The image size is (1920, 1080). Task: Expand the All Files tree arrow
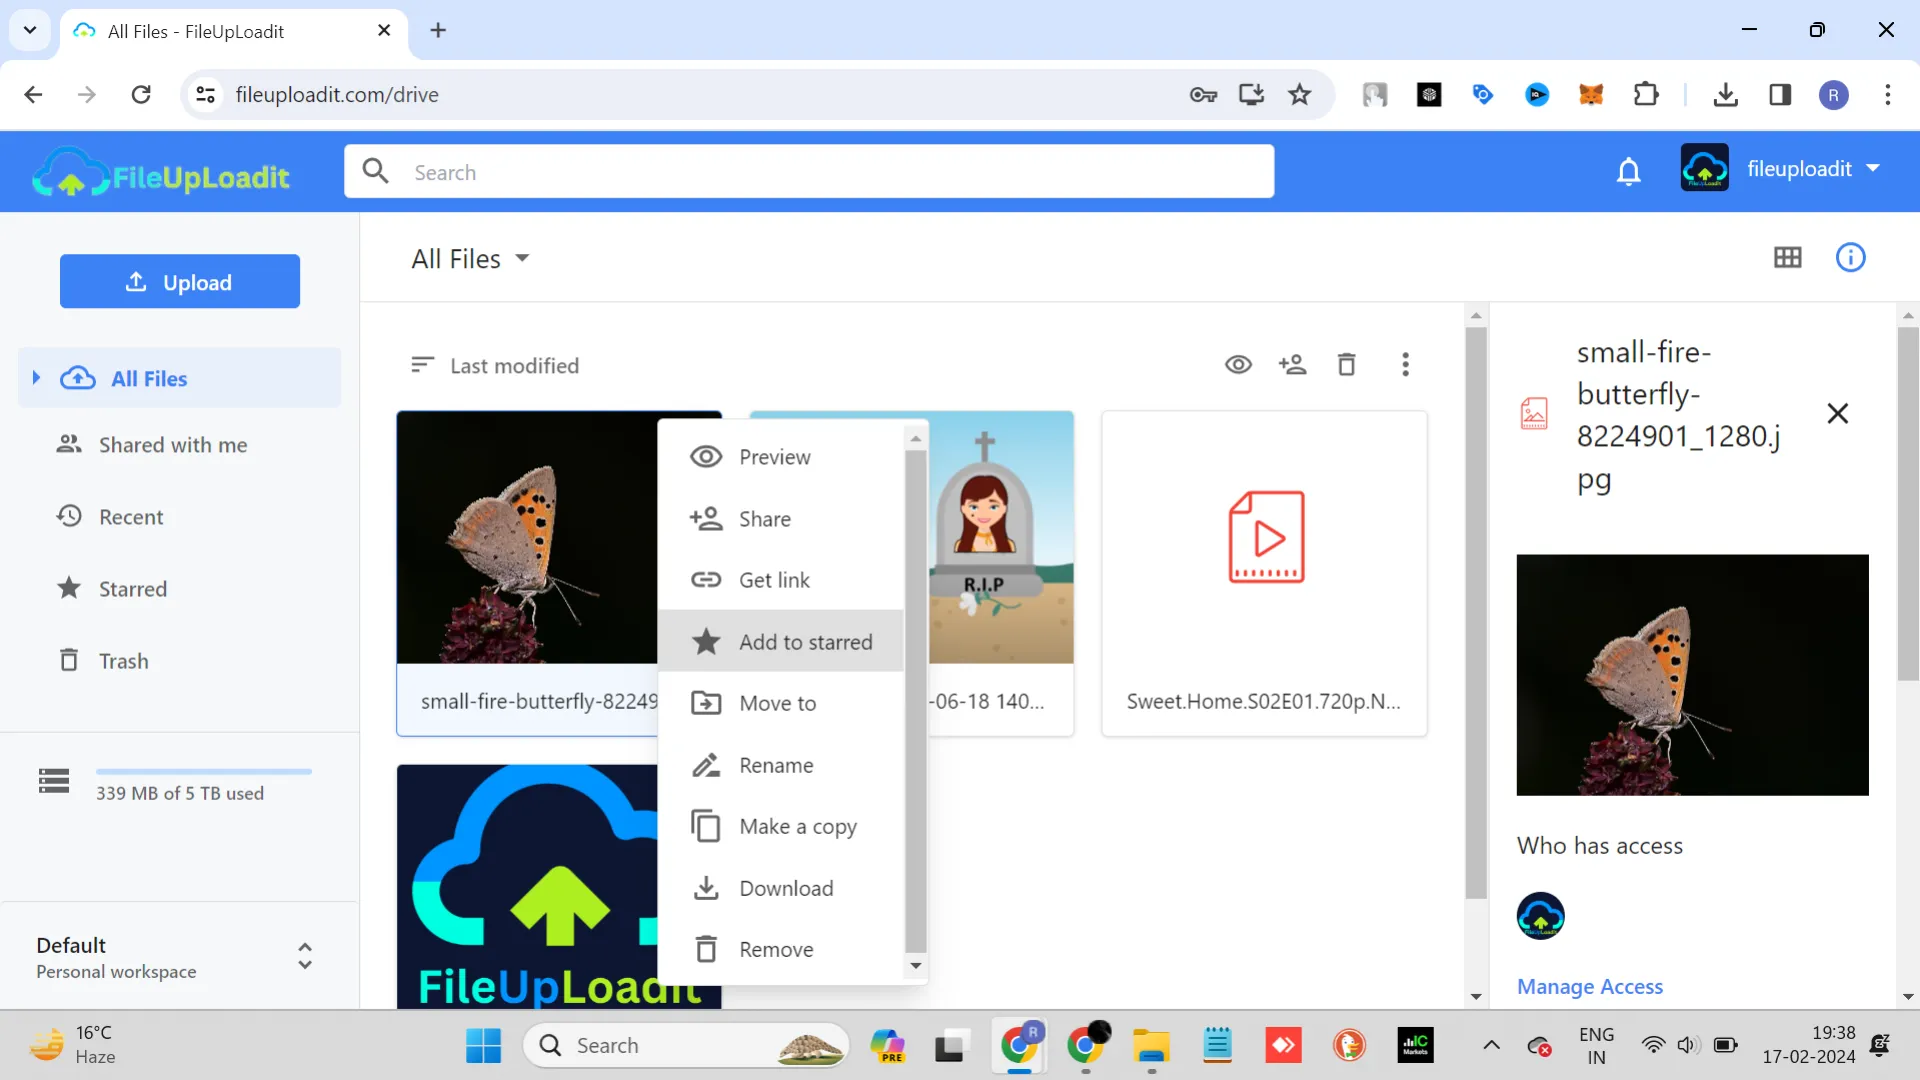point(36,378)
